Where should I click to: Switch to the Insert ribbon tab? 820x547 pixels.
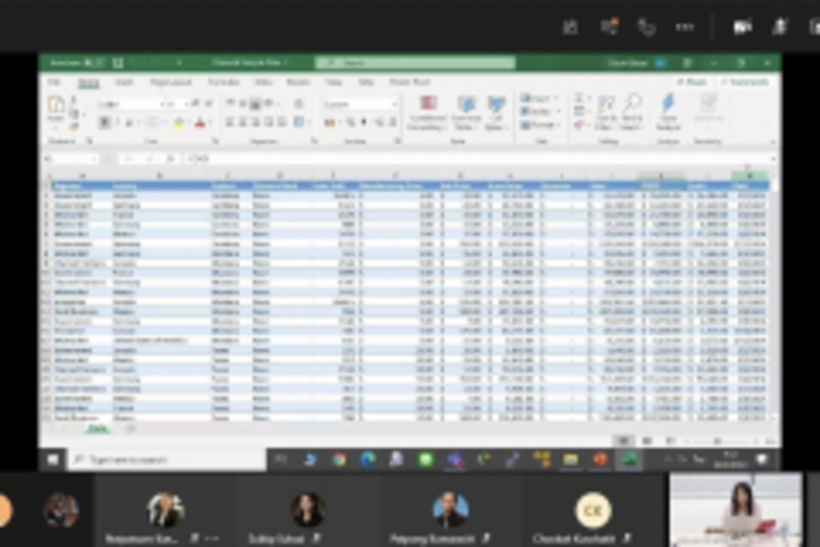click(124, 82)
